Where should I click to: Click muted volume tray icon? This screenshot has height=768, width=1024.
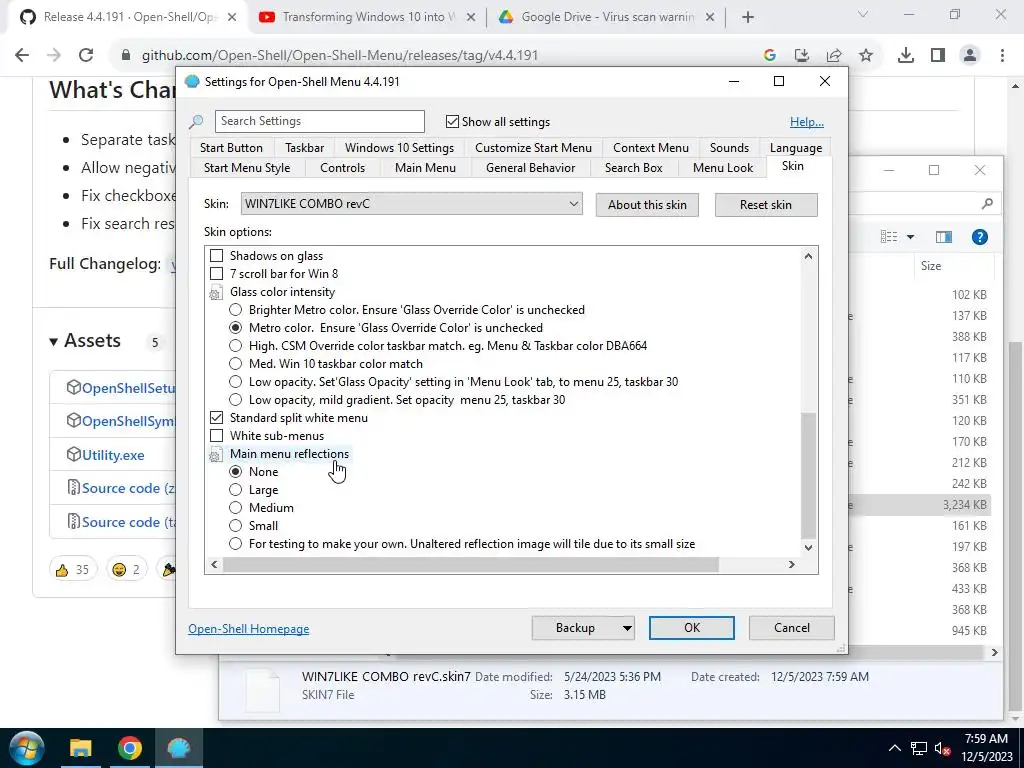click(x=942, y=748)
